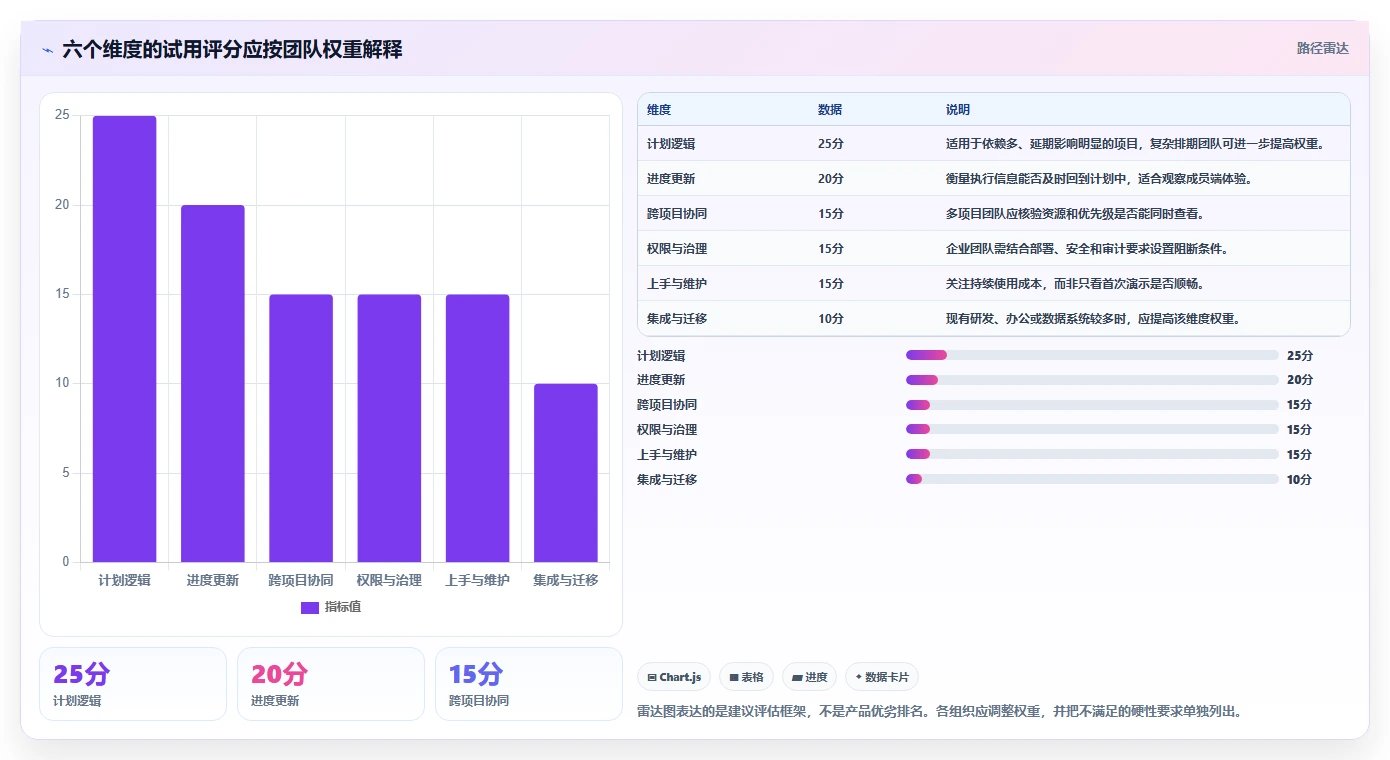Select the 数据卡片 chip
The image size is (1390, 760).
coord(882,677)
